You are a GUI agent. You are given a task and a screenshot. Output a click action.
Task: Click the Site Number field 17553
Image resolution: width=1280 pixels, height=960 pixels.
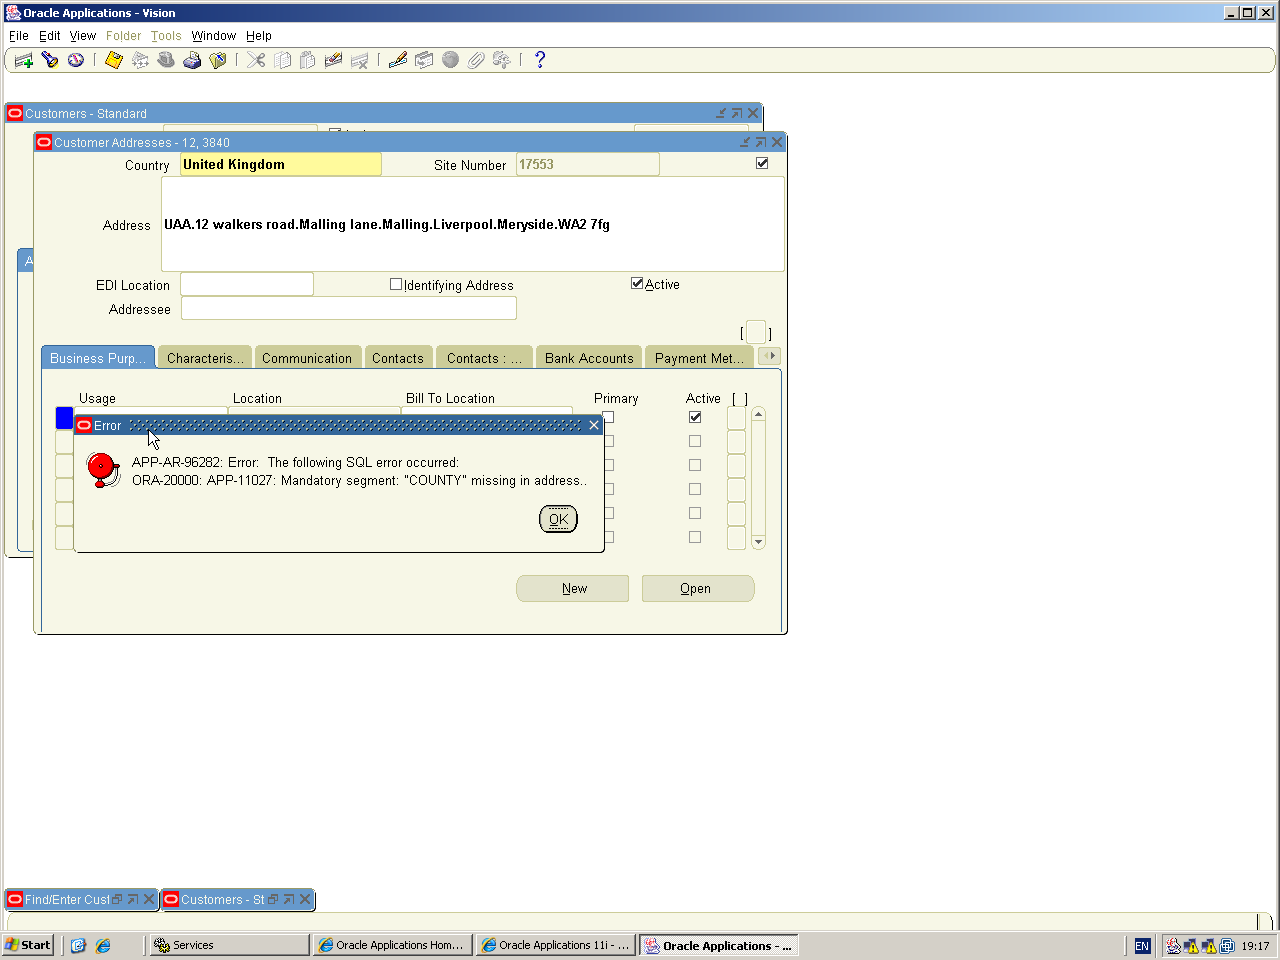tap(588, 164)
